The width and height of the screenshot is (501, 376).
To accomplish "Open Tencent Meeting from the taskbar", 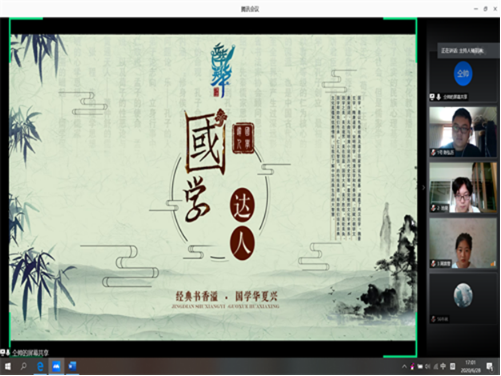I will [56, 367].
